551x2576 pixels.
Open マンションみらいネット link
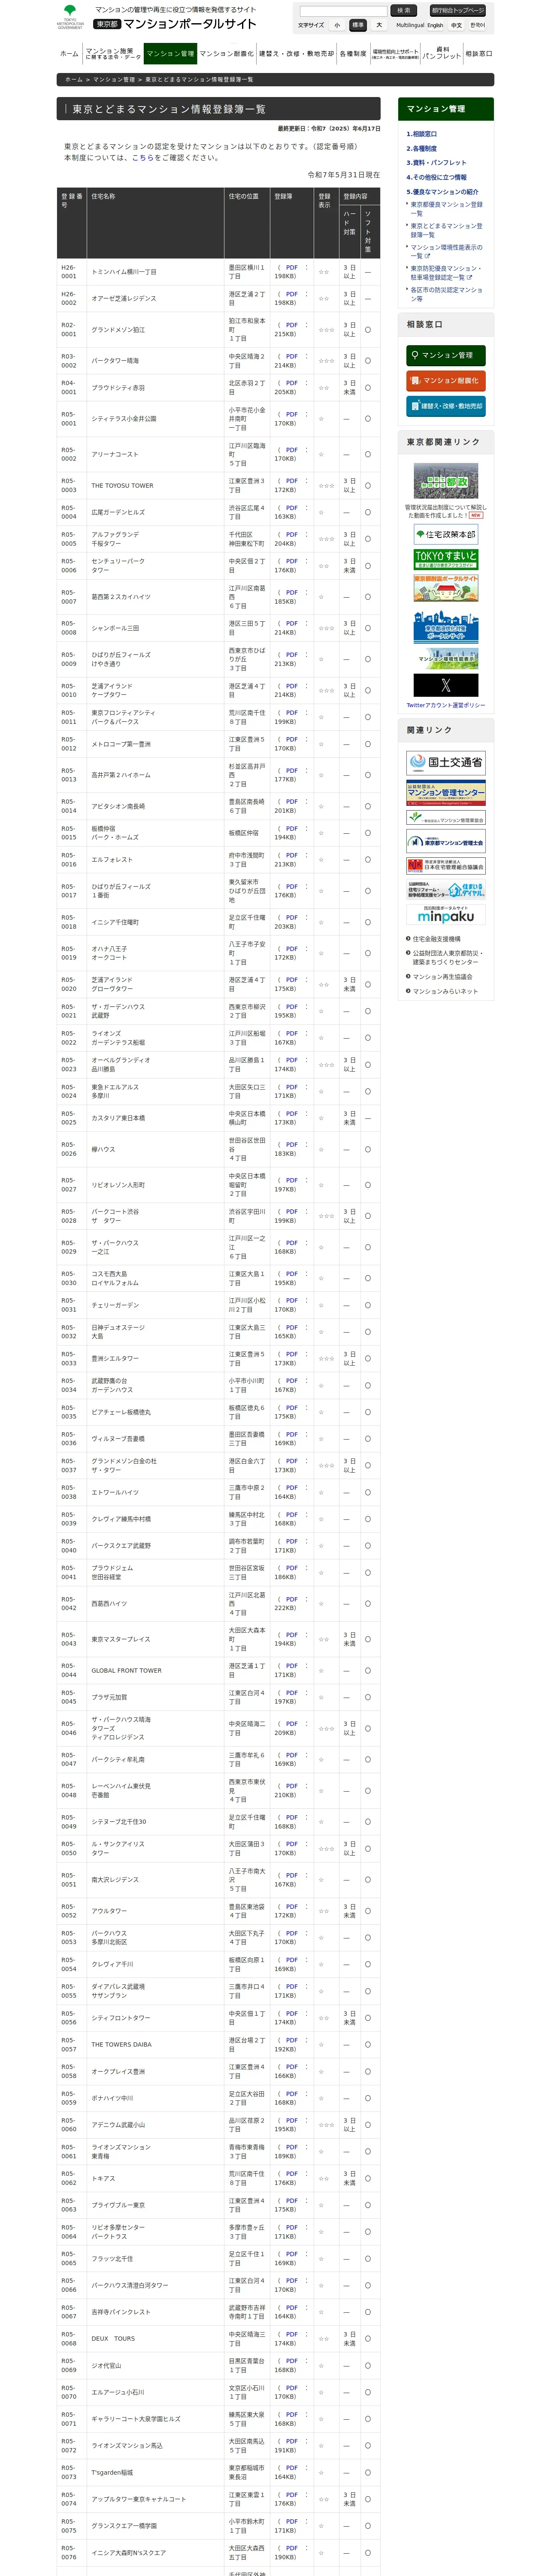click(445, 991)
